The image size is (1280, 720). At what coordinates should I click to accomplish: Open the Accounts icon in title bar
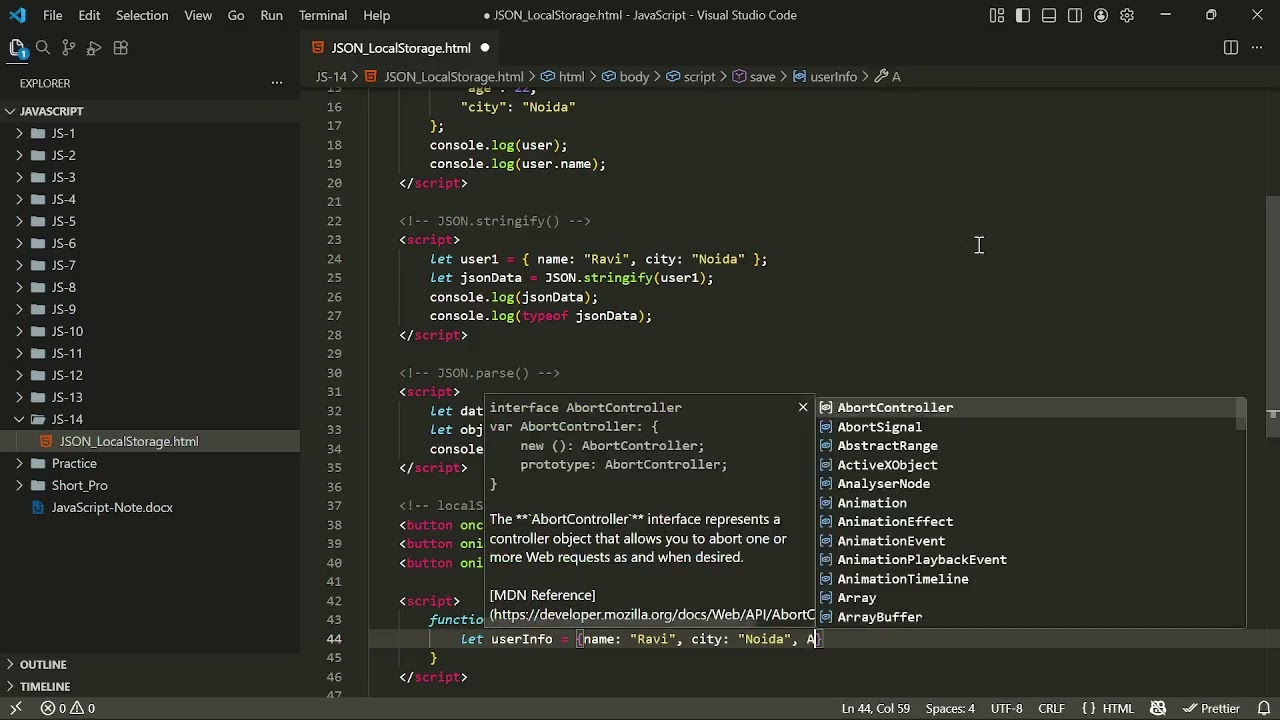pyautogui.click(x=1101, y=15)
